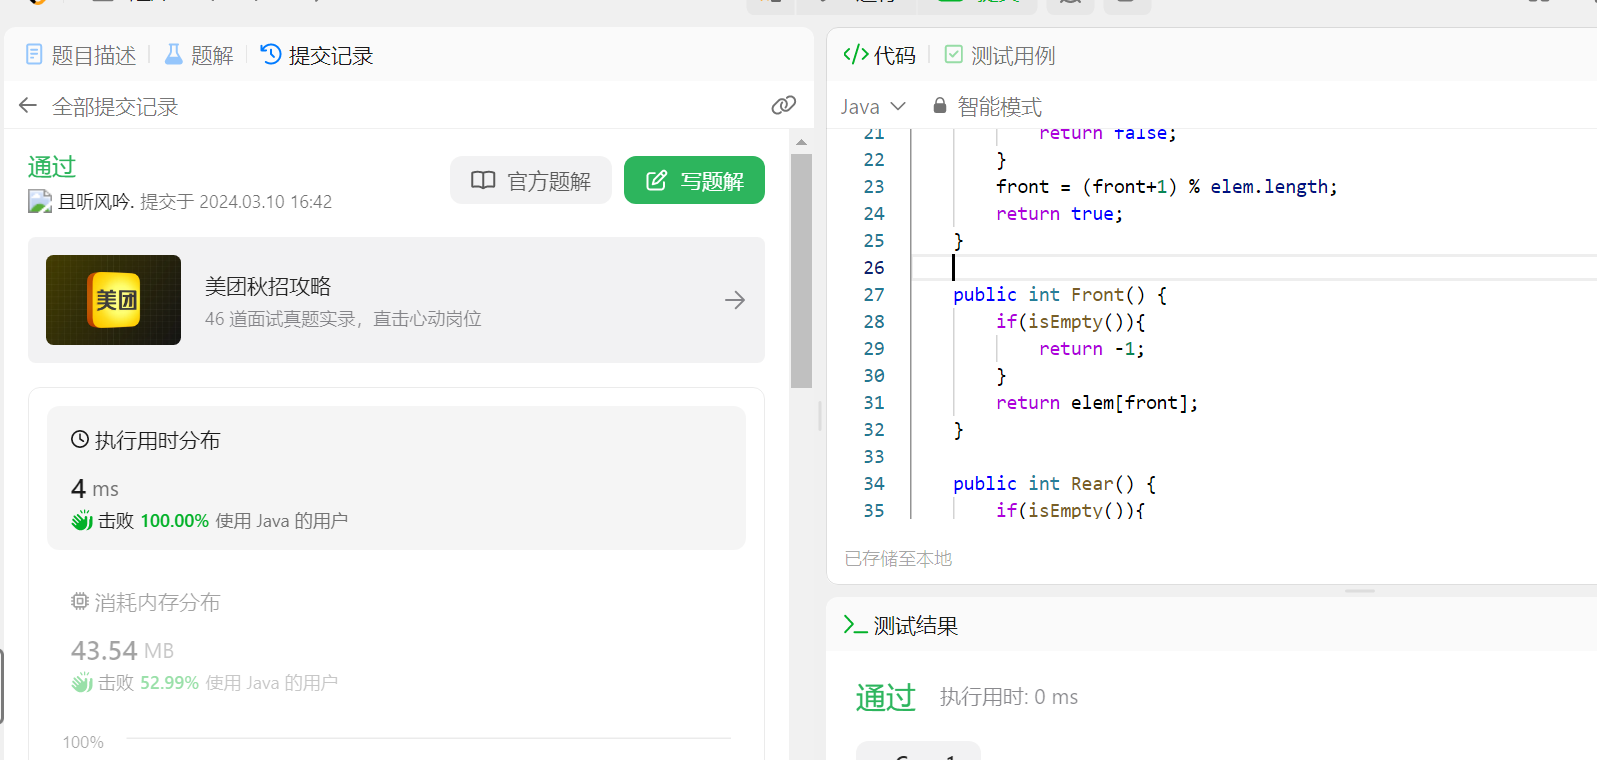This screenshot has width=1597, height=760.
Task: Click line number 27 in gutter
Action: point(874,294)
